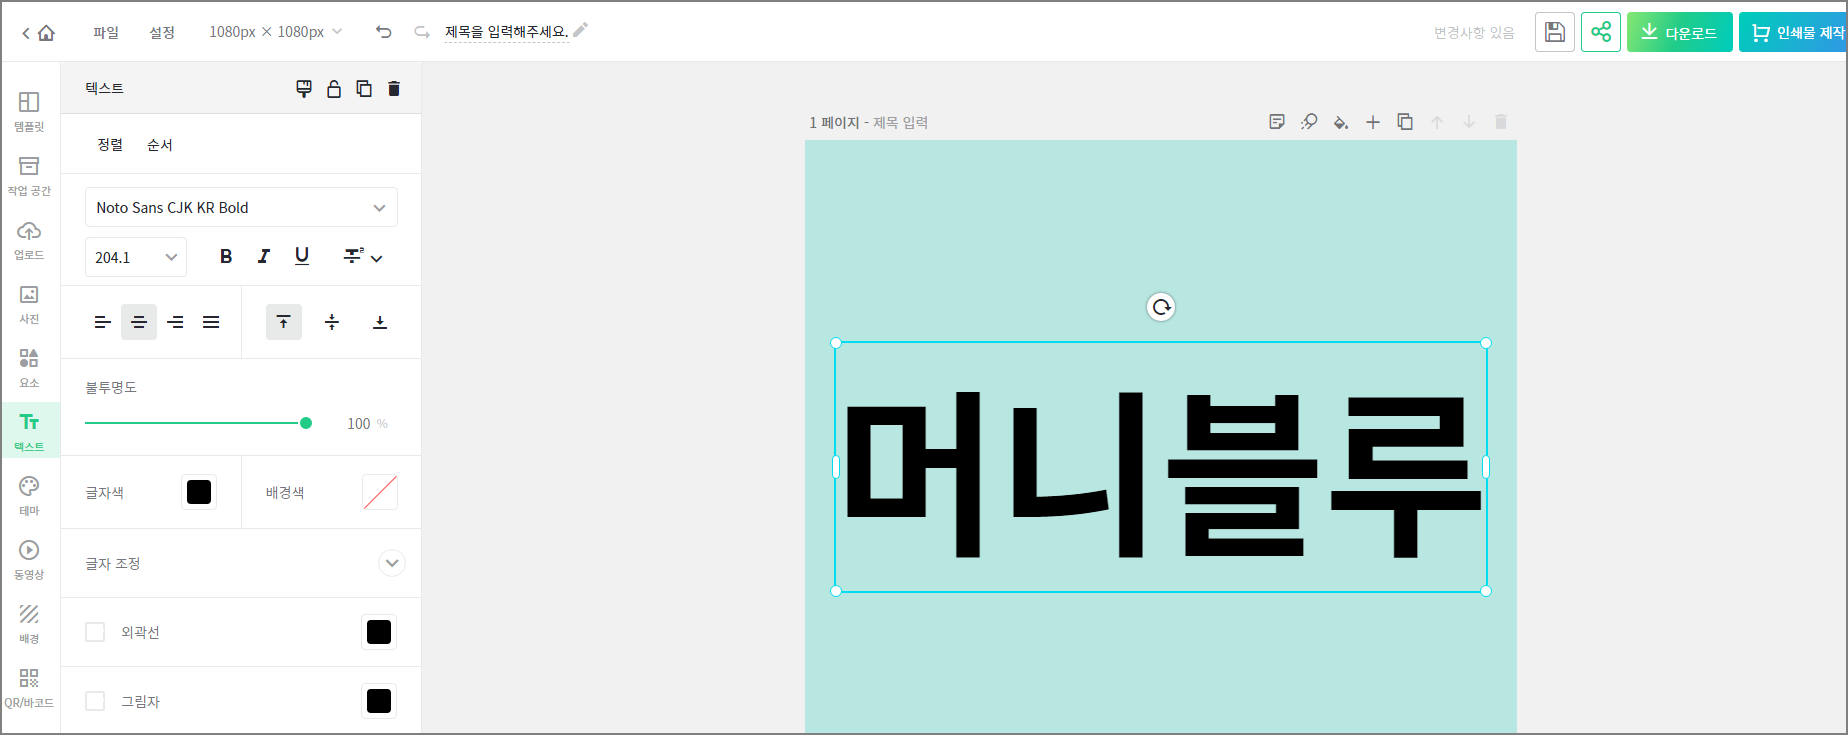Screen dimensions: 1848x735
Task: Open the 사진 sidebar panel
Action: pyautogui.click(x=29, y=303)
